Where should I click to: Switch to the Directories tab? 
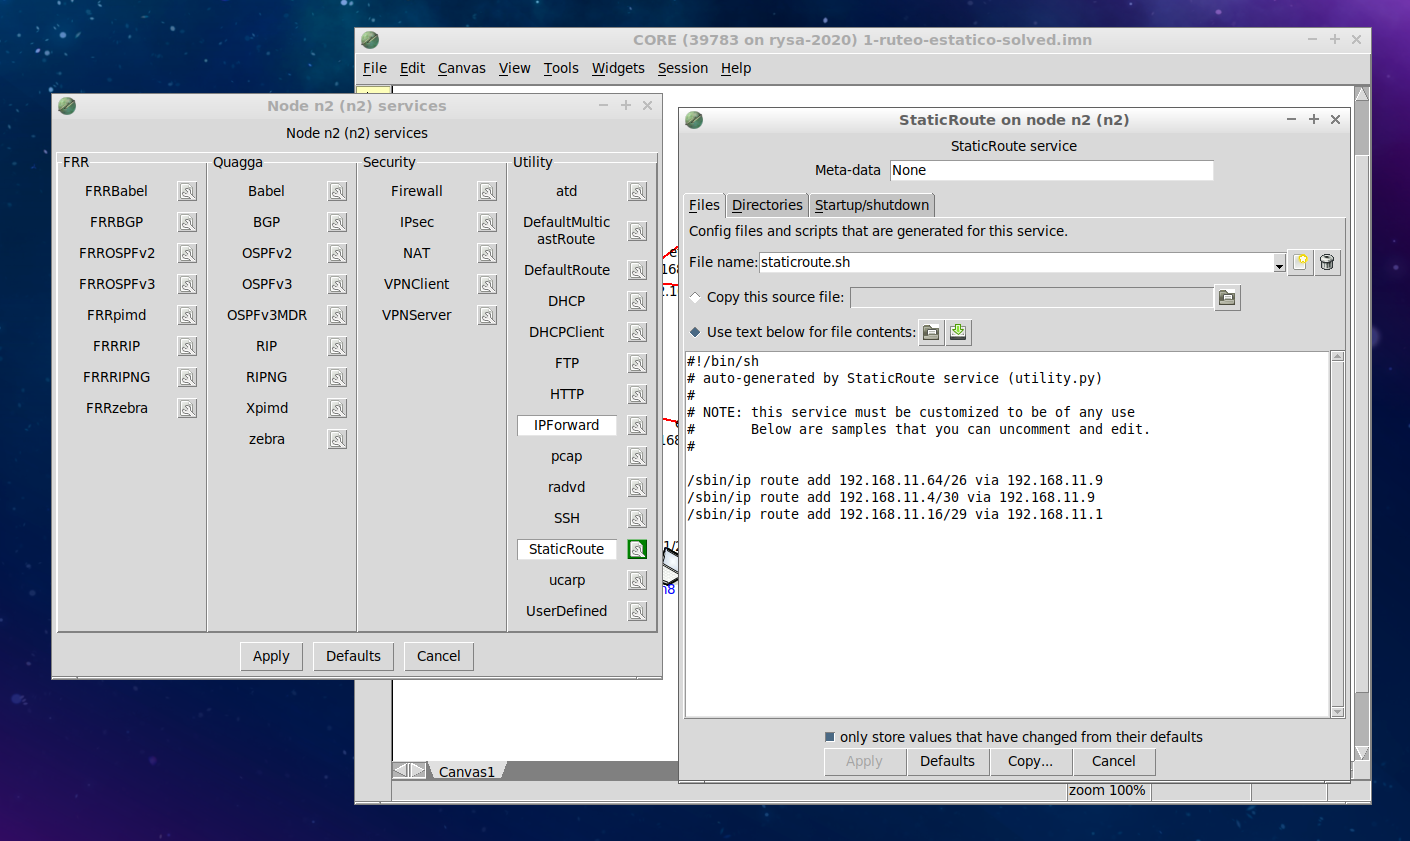point(767,205)
